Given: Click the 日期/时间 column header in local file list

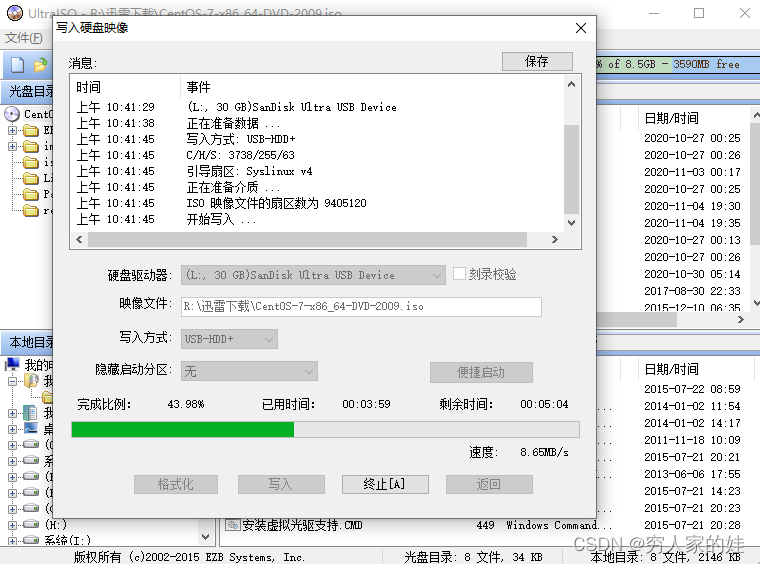Looking at the screenshot, I should [x=672, y=369].
